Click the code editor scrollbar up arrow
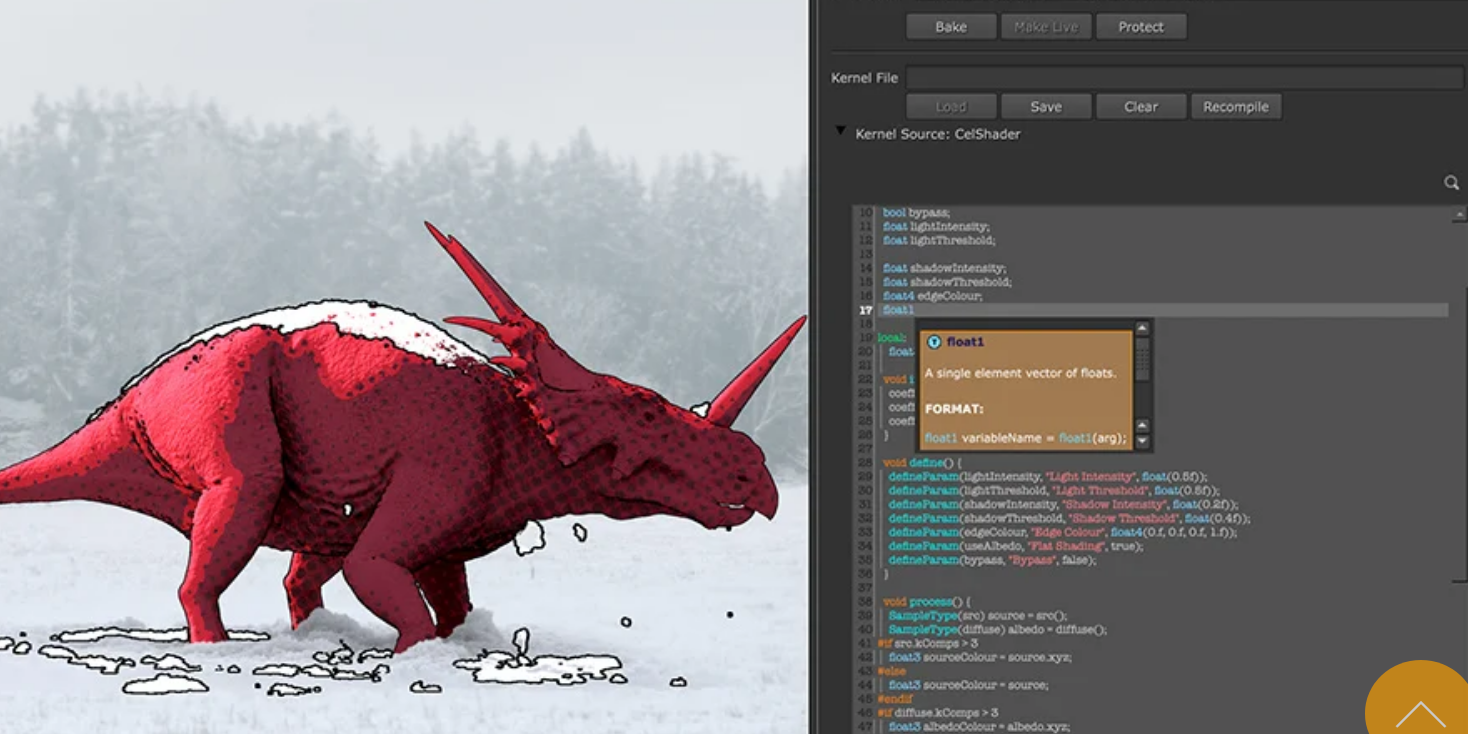This screenshot has height=734, width=1468. [1459, 215]
